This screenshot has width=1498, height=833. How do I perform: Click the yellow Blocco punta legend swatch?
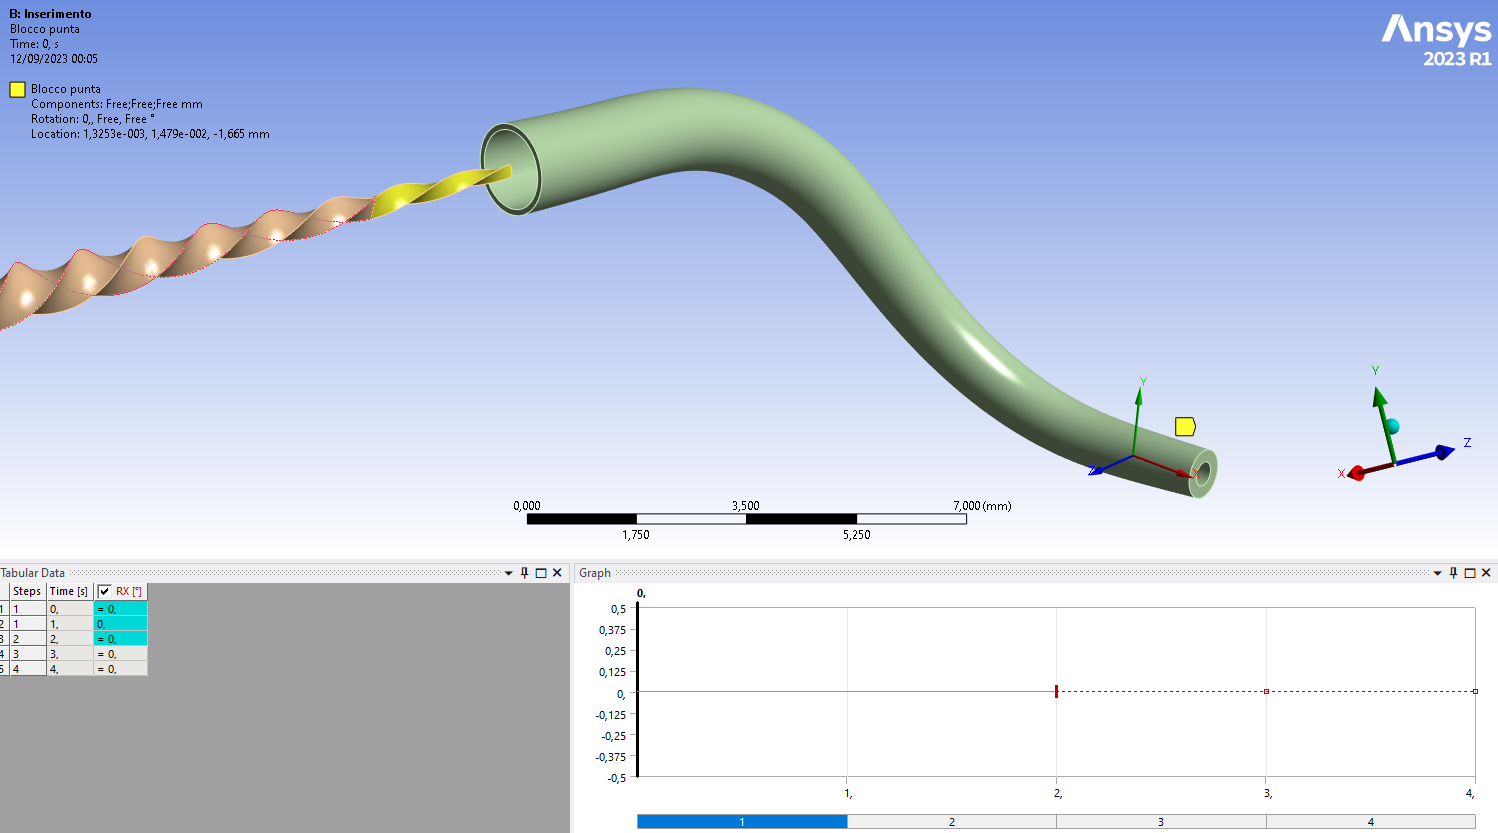click(x=17, y=89)
